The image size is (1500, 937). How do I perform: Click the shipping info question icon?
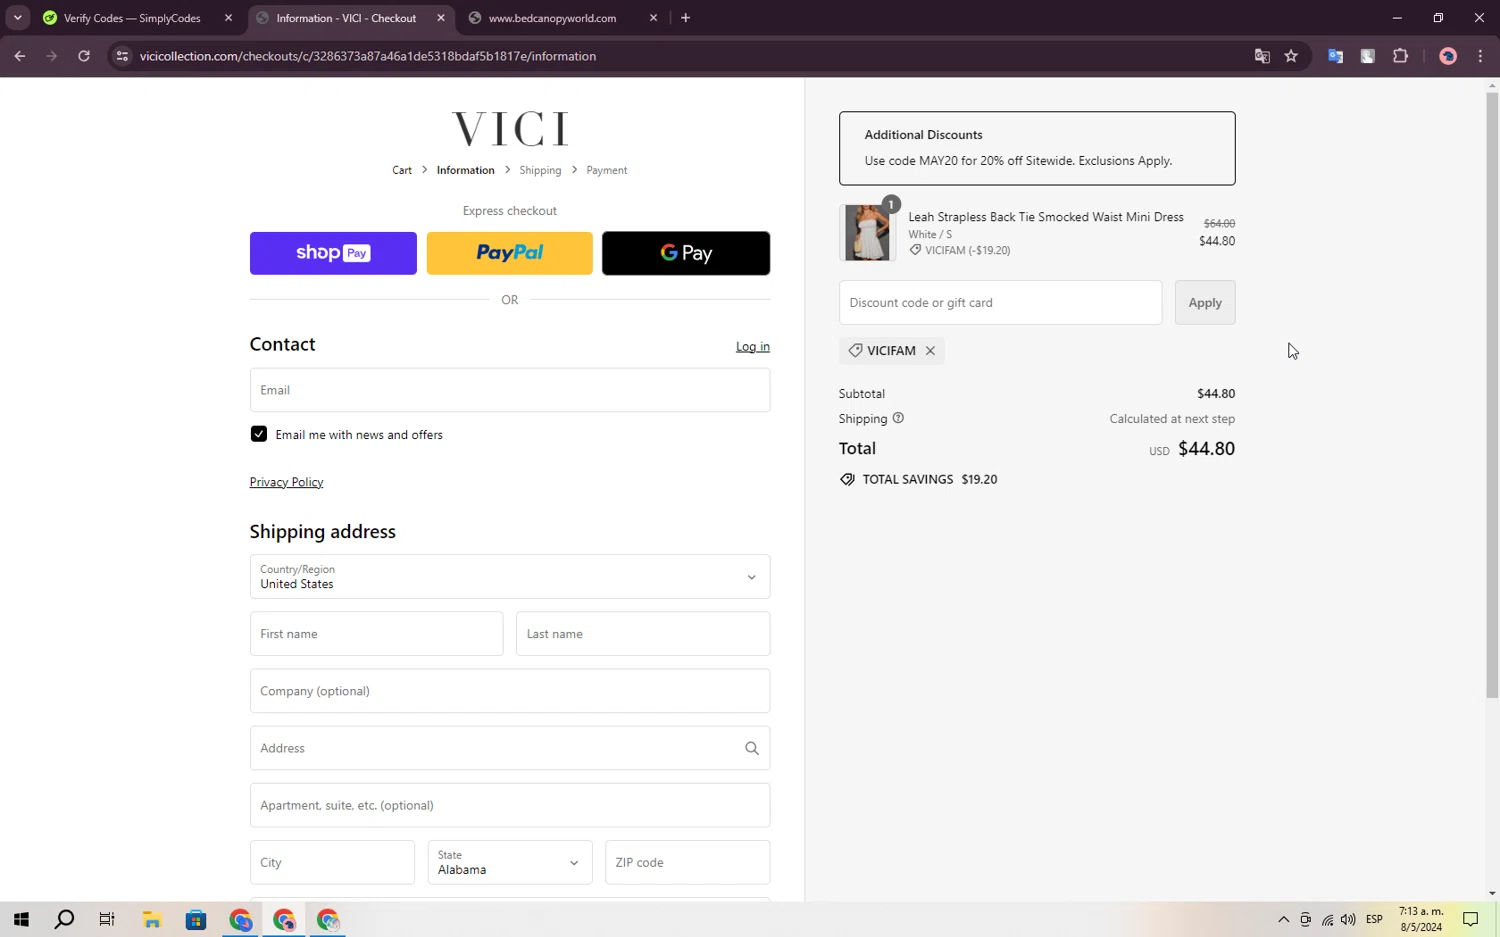coord(898,418)
